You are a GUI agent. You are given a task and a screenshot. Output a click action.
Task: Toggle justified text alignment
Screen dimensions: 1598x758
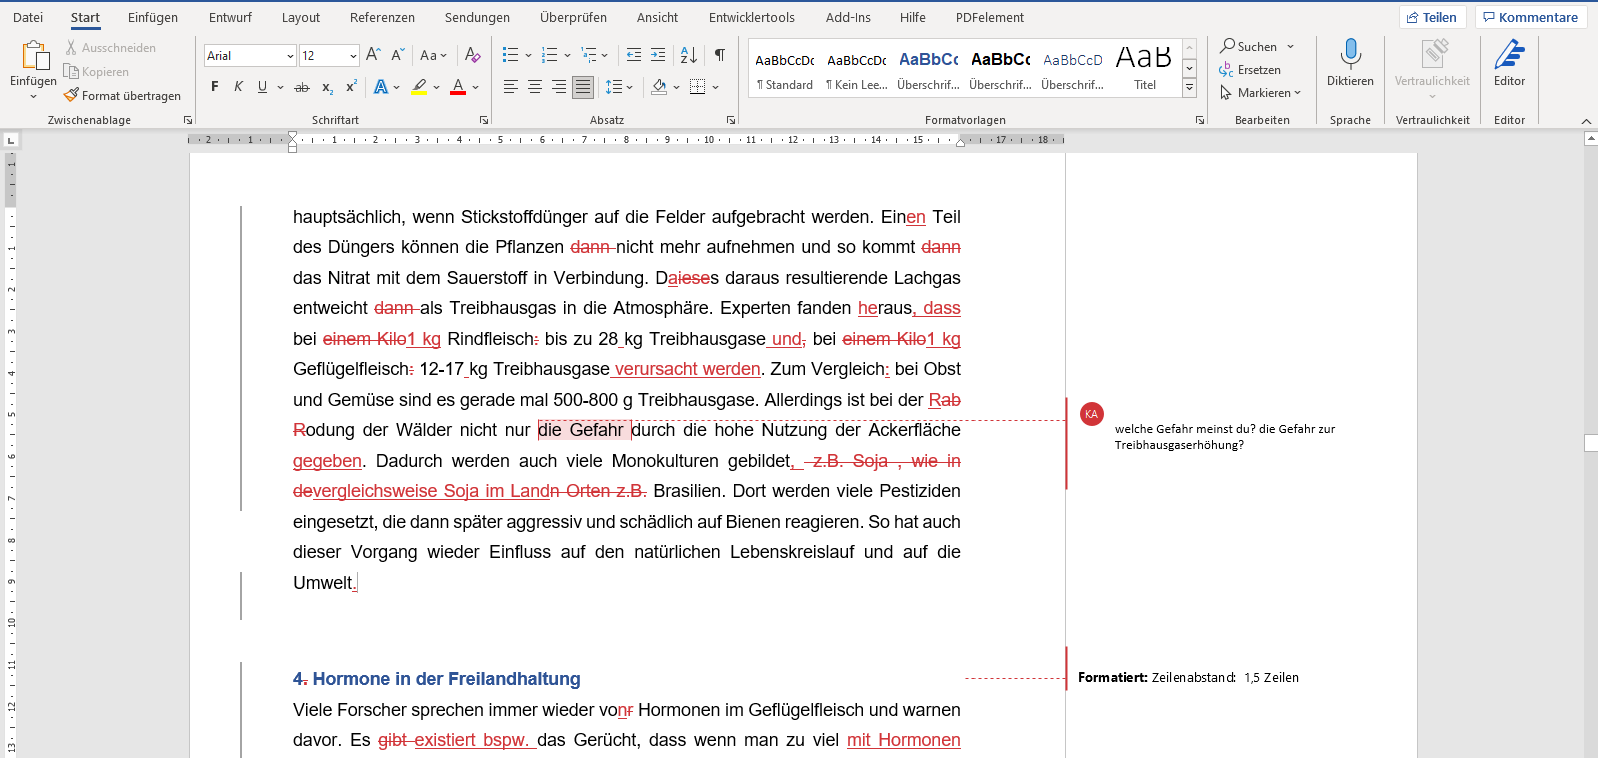tap(583, 87)
